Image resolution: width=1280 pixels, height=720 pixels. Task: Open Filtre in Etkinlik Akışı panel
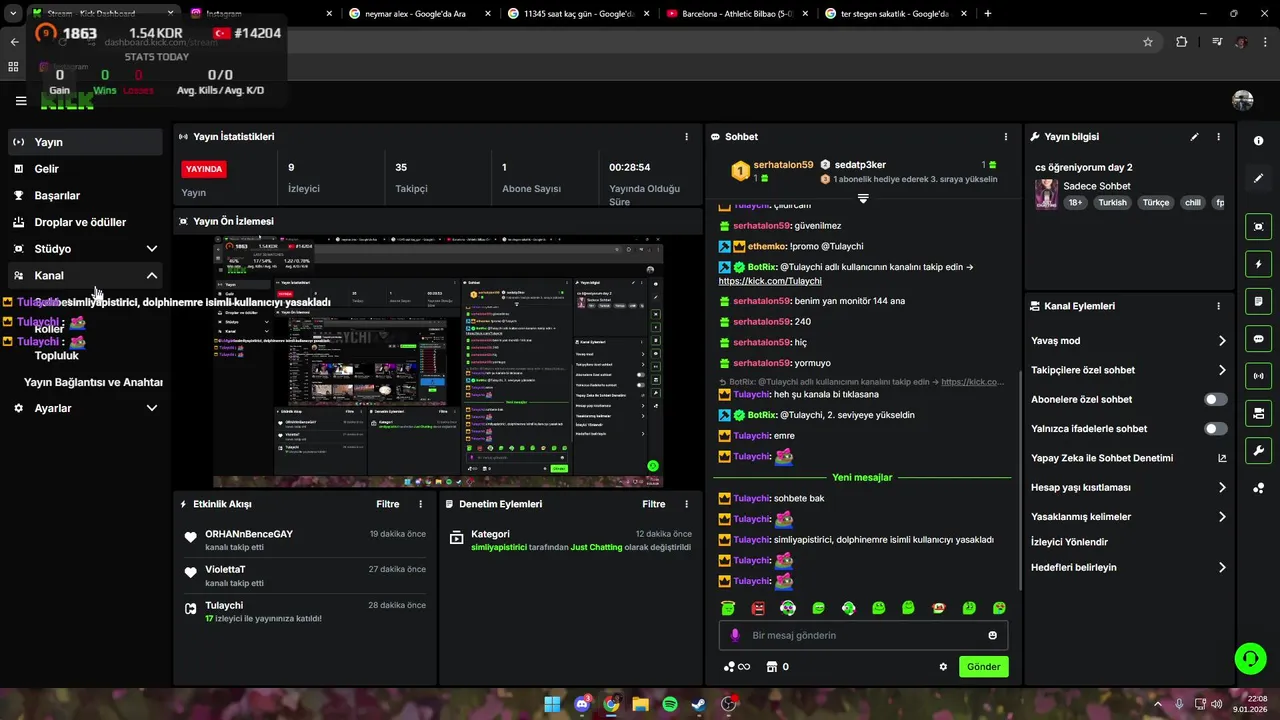(387, 504)
